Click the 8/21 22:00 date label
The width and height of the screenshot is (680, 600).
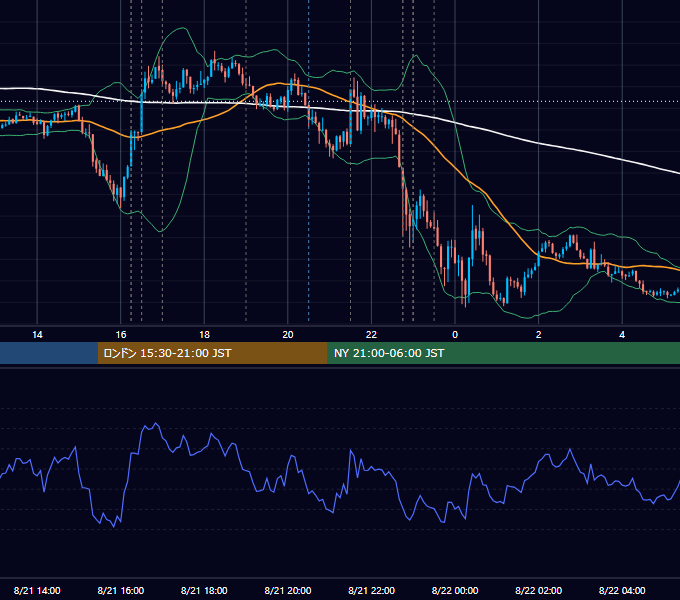pos(372,590)
